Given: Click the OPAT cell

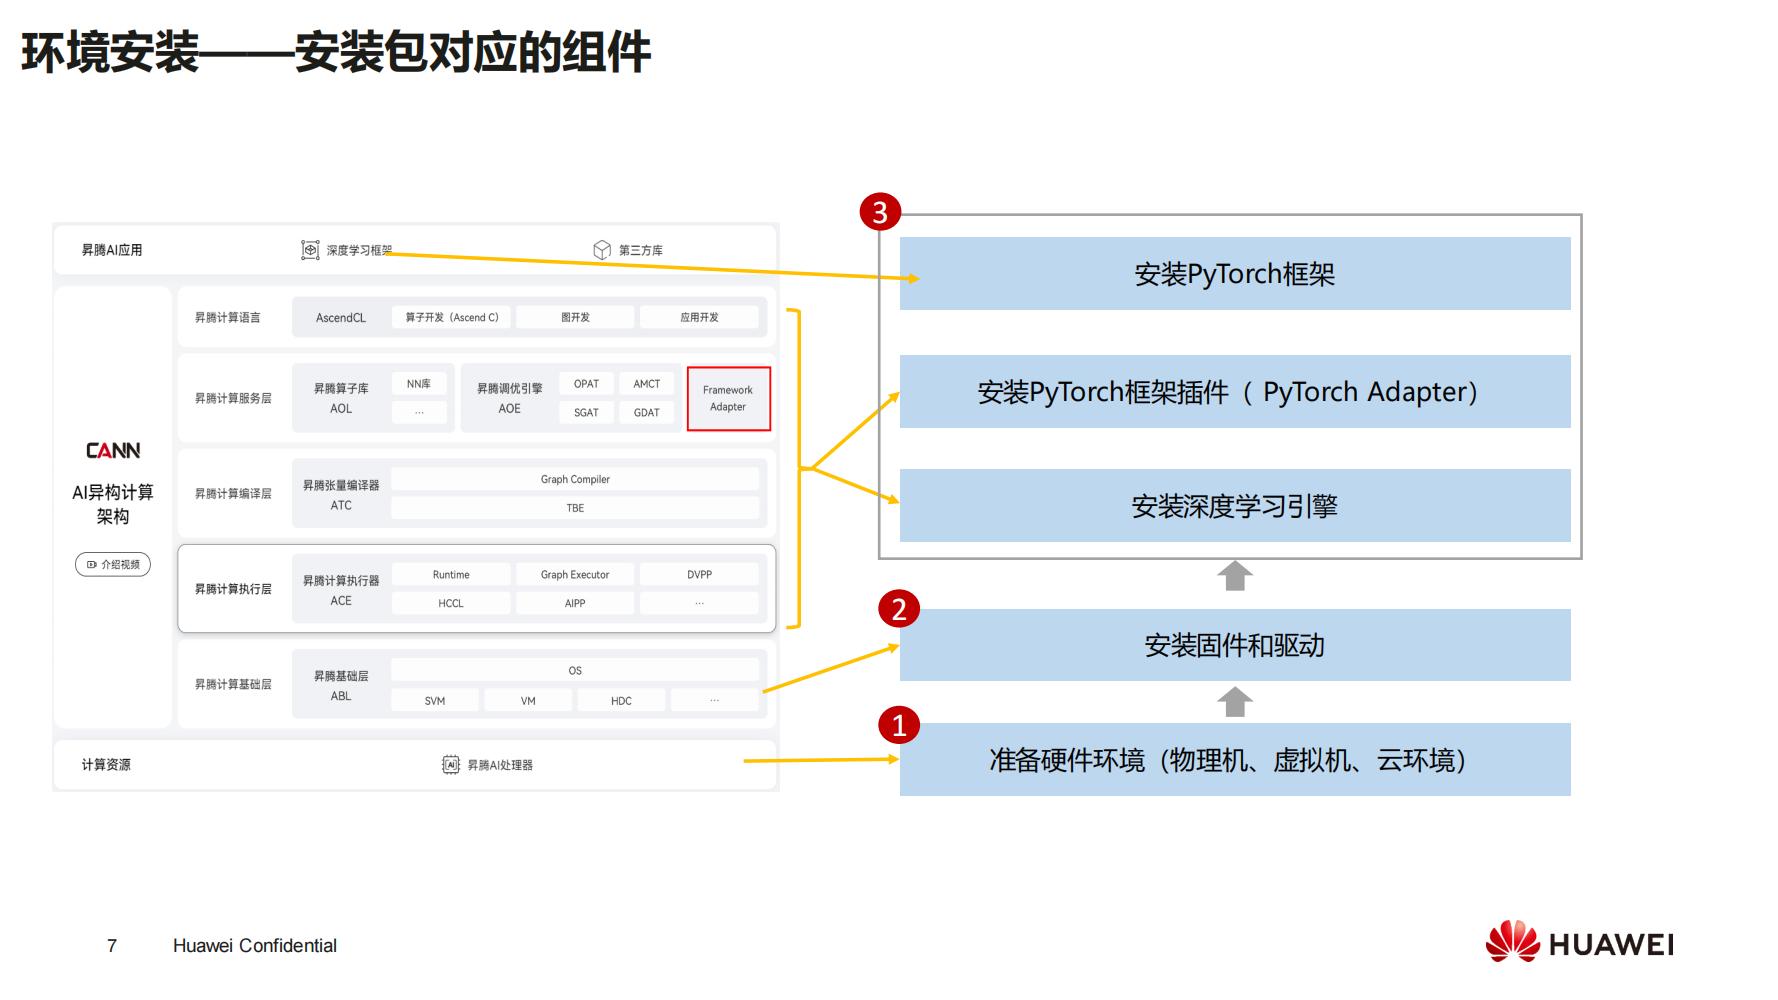Looking at the screenshot, I should tap(586, 384).
